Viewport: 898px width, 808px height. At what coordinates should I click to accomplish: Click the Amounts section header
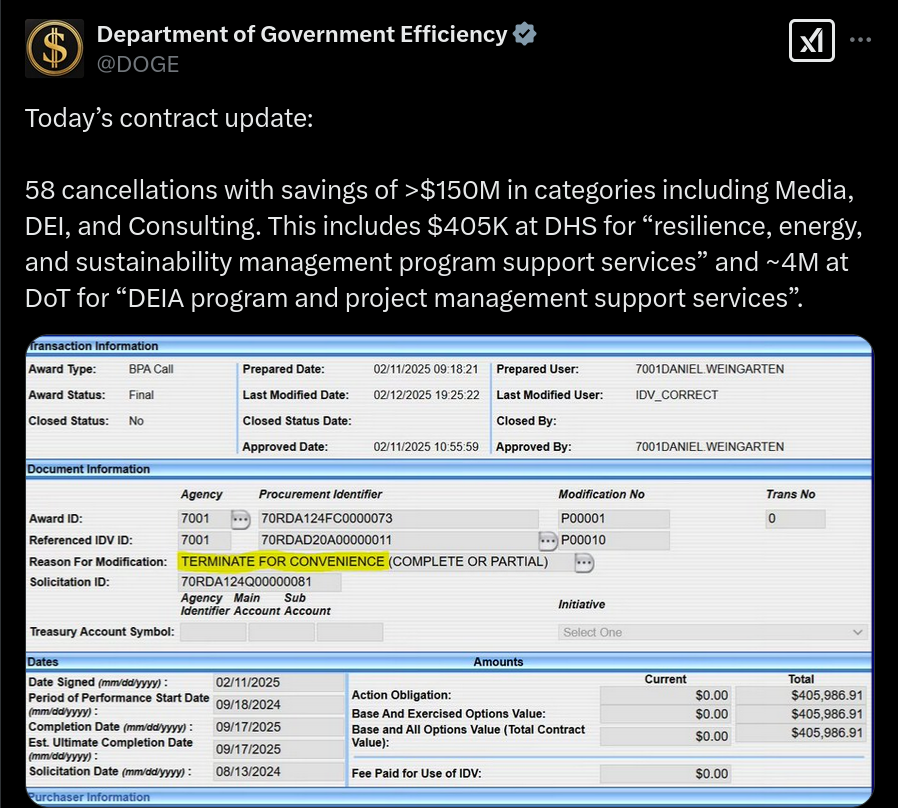[x=498, y=661]
